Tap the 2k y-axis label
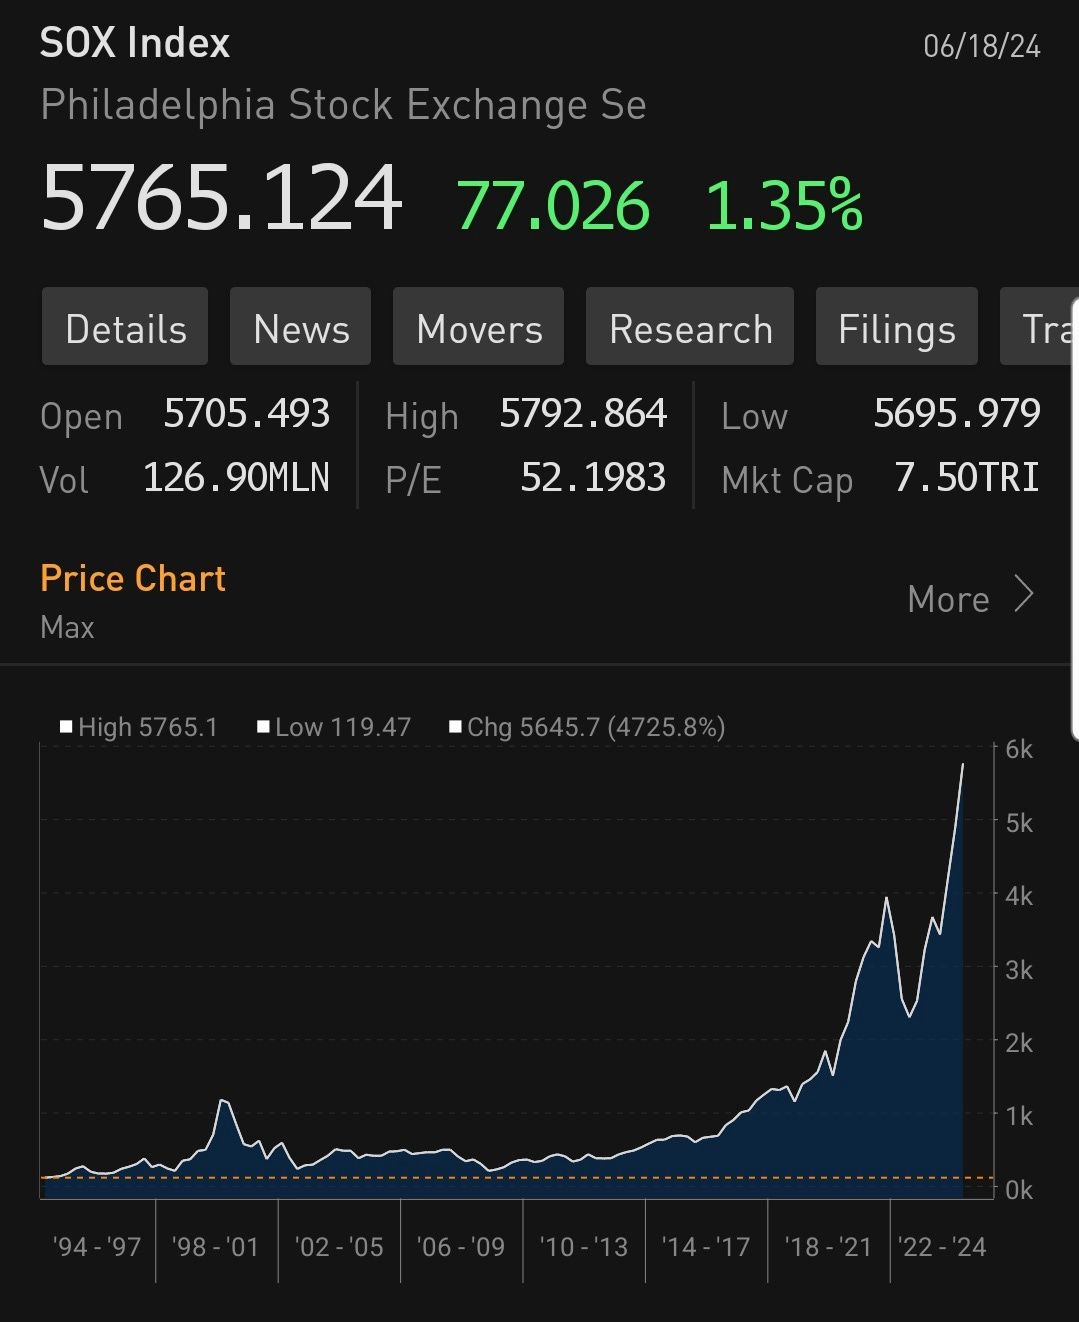 [1019, 1043]
